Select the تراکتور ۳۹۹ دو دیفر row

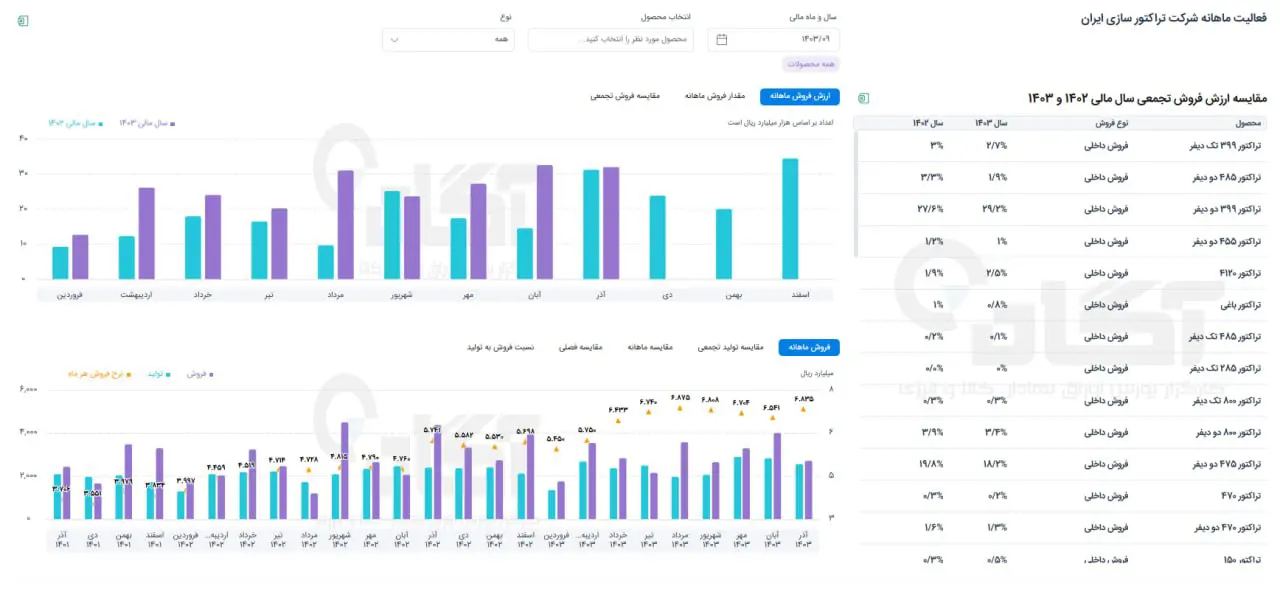point(1061,209)
